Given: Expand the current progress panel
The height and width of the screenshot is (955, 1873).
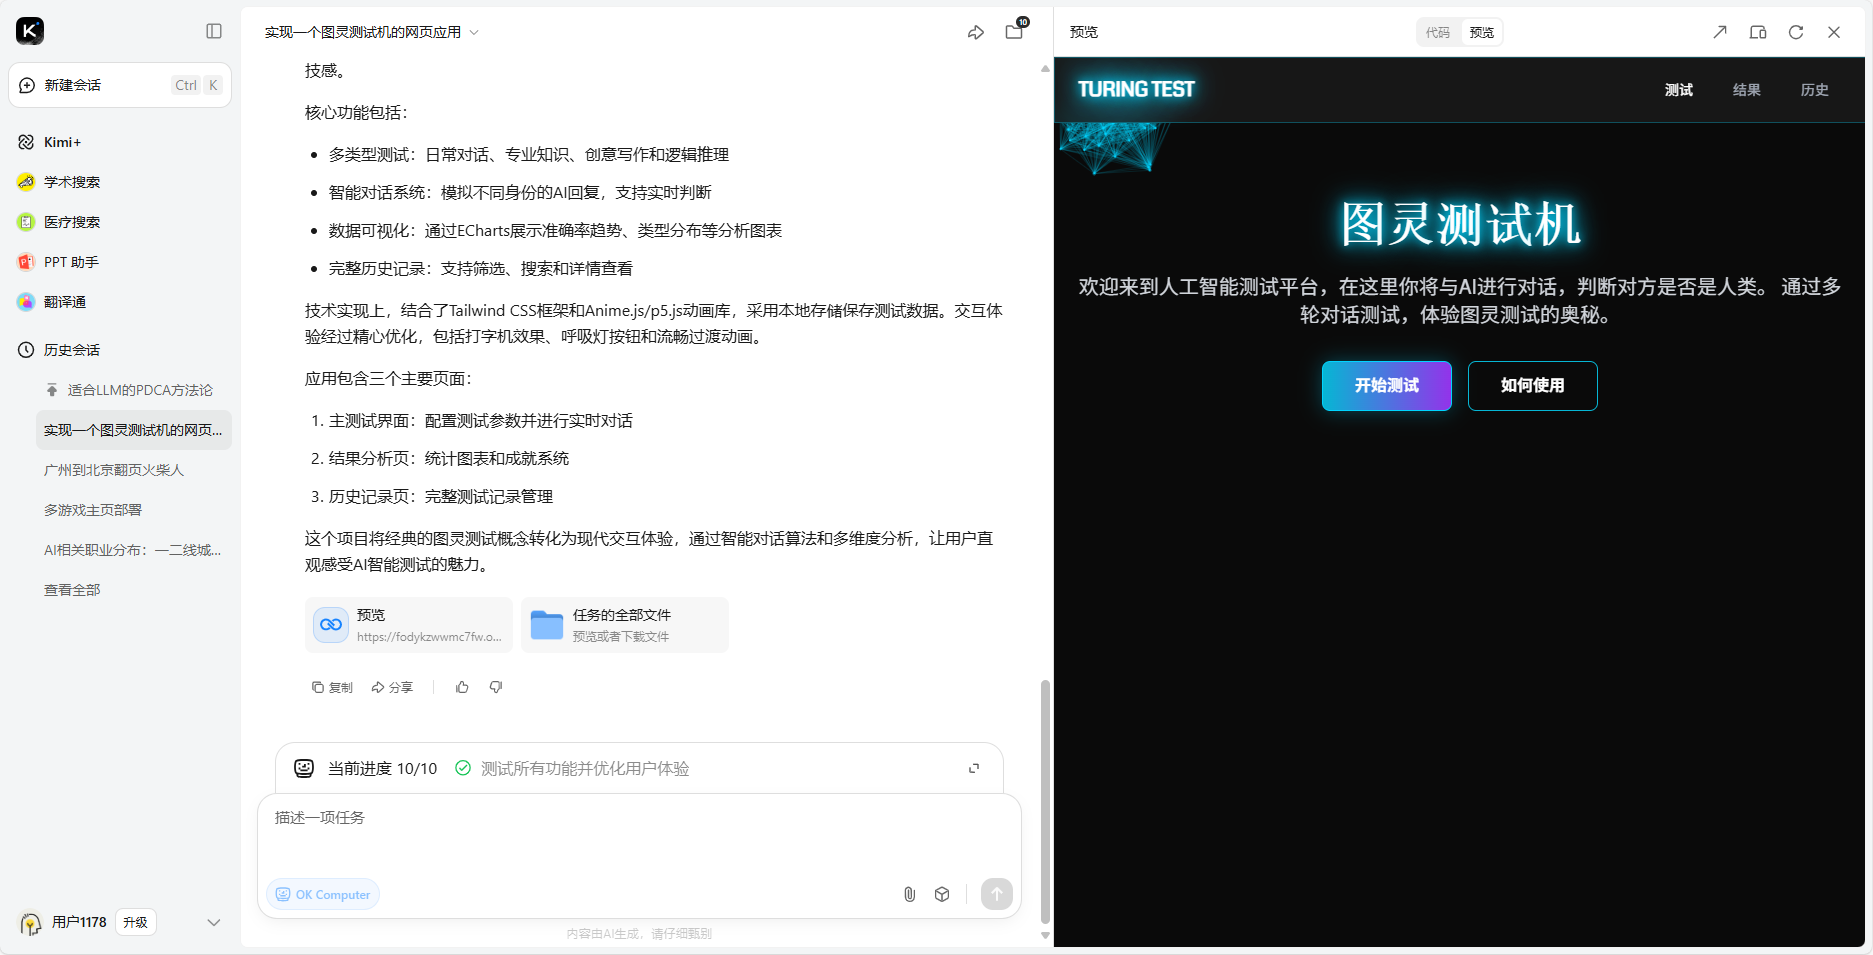Looking at the screenshot, I should coord(973,768).
